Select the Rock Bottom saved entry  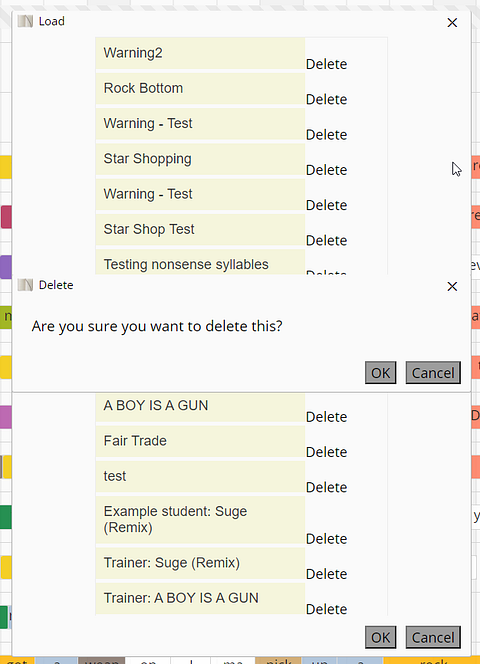[200, 88]
